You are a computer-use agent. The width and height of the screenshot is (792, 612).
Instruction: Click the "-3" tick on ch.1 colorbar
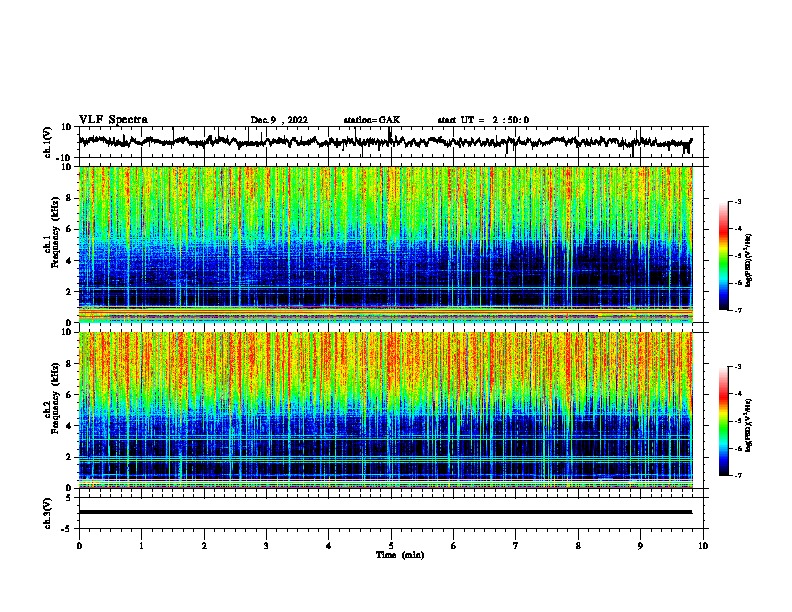[738, 202]
